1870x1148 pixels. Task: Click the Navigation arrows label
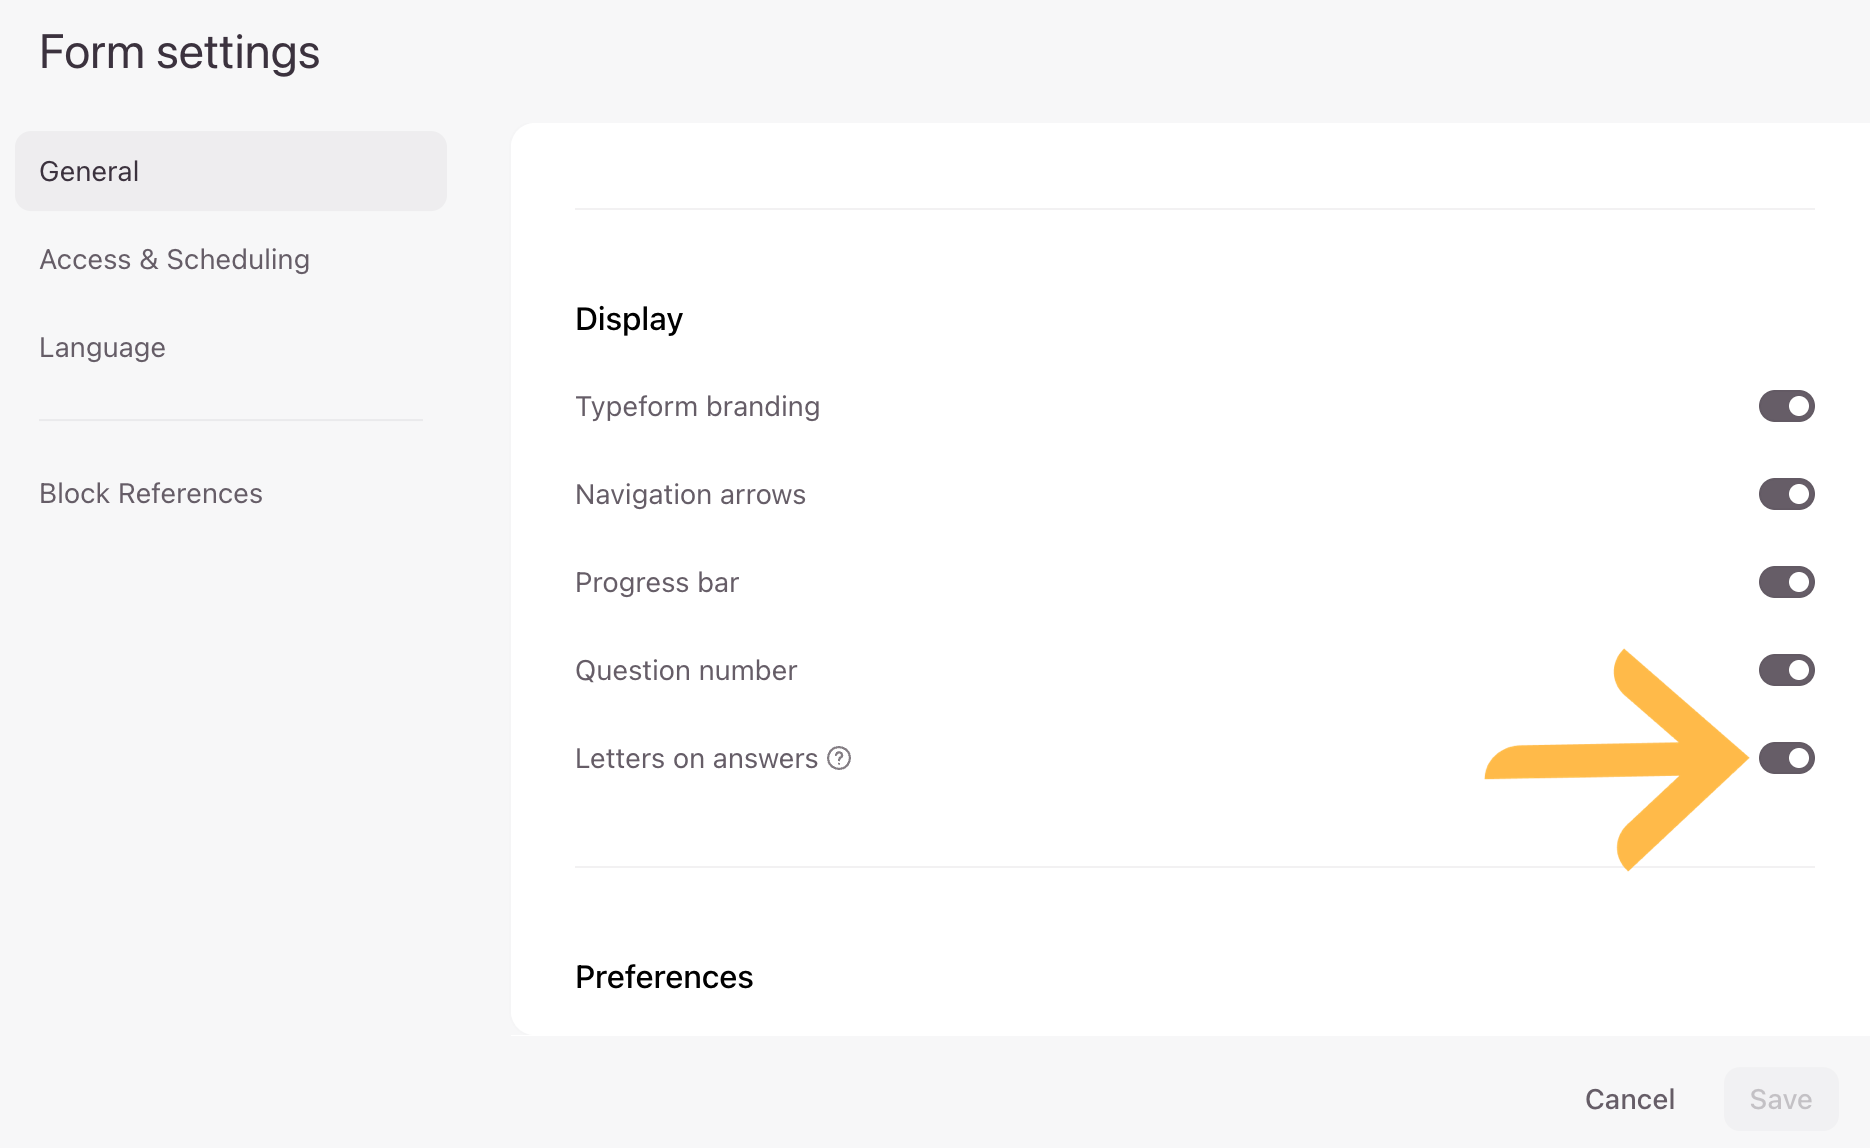690,494
